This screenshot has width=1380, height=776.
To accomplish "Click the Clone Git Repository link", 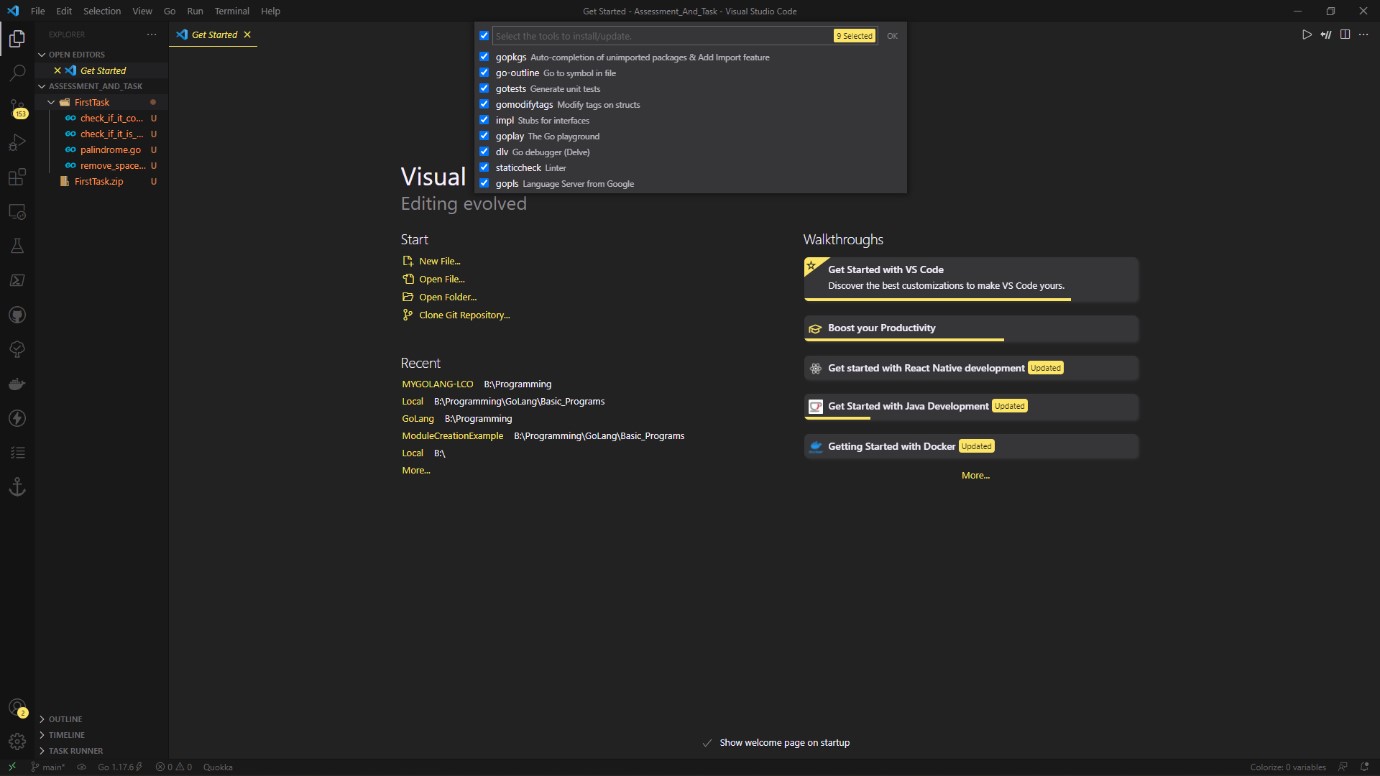I will click(x=464, y=315).
